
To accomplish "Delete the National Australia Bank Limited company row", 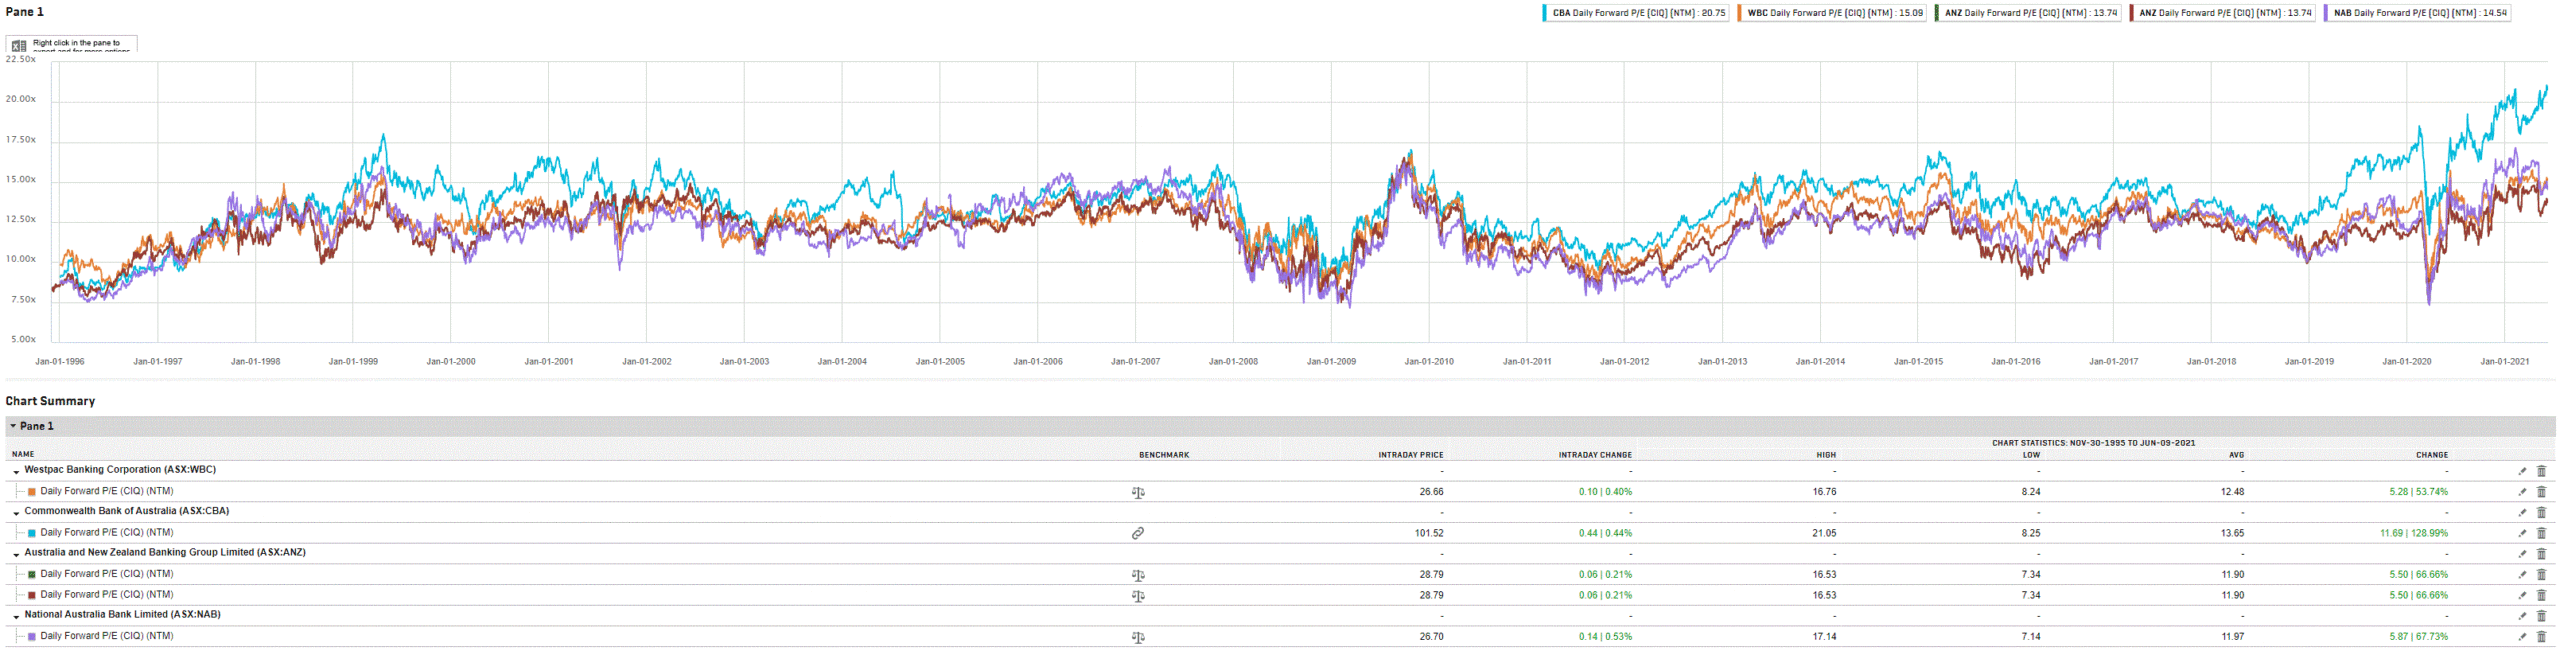I will click(x=2541, y=616).
